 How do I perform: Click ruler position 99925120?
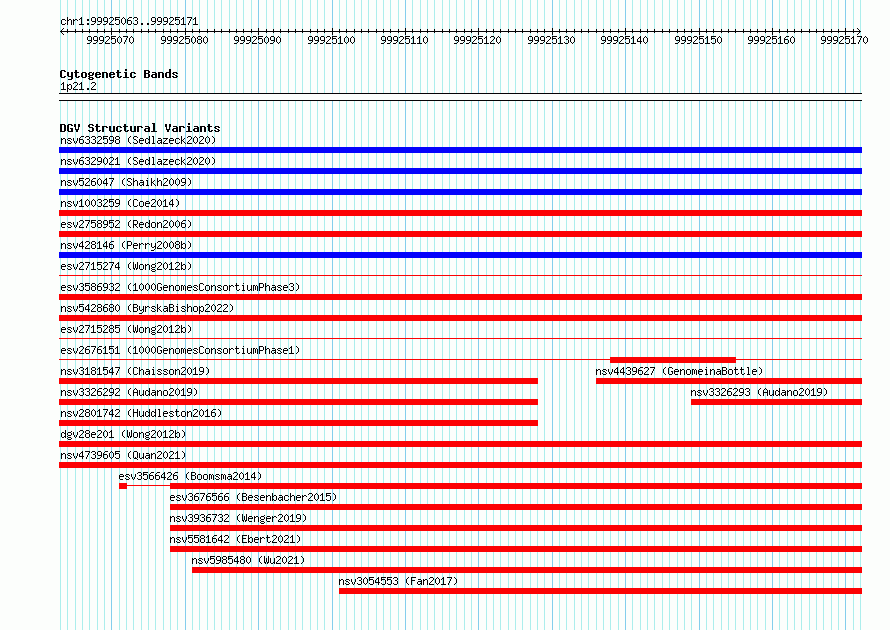(x=478, y=40)
